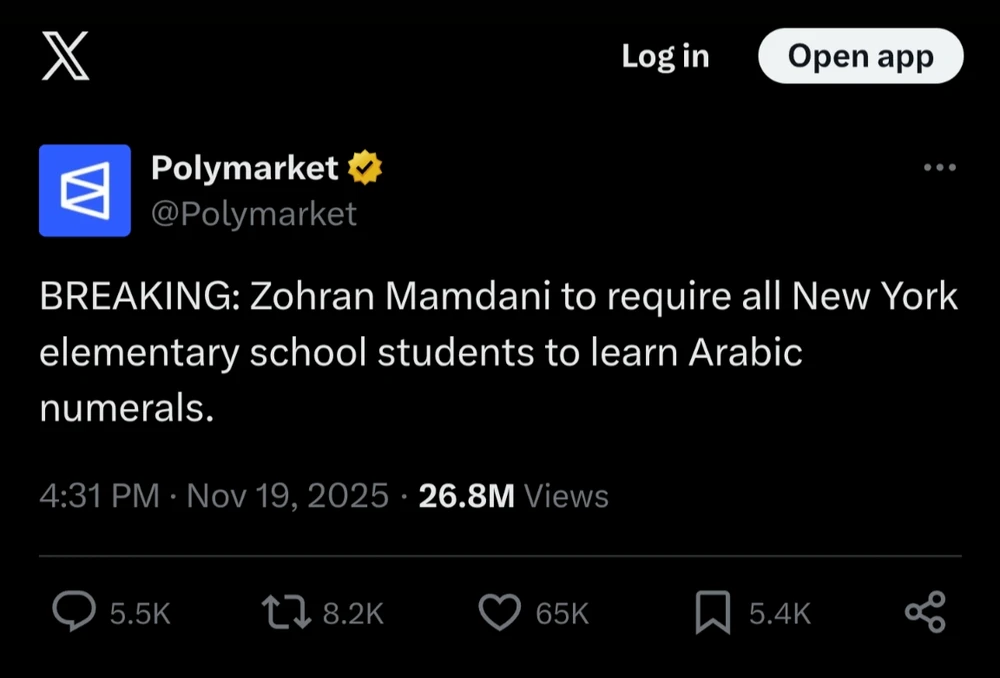Image resolution: width=1000 pixels, height=678 pixels.
Task: Toggle the bookmark icon
Action: pyautogui.click(x=713, y=612)
